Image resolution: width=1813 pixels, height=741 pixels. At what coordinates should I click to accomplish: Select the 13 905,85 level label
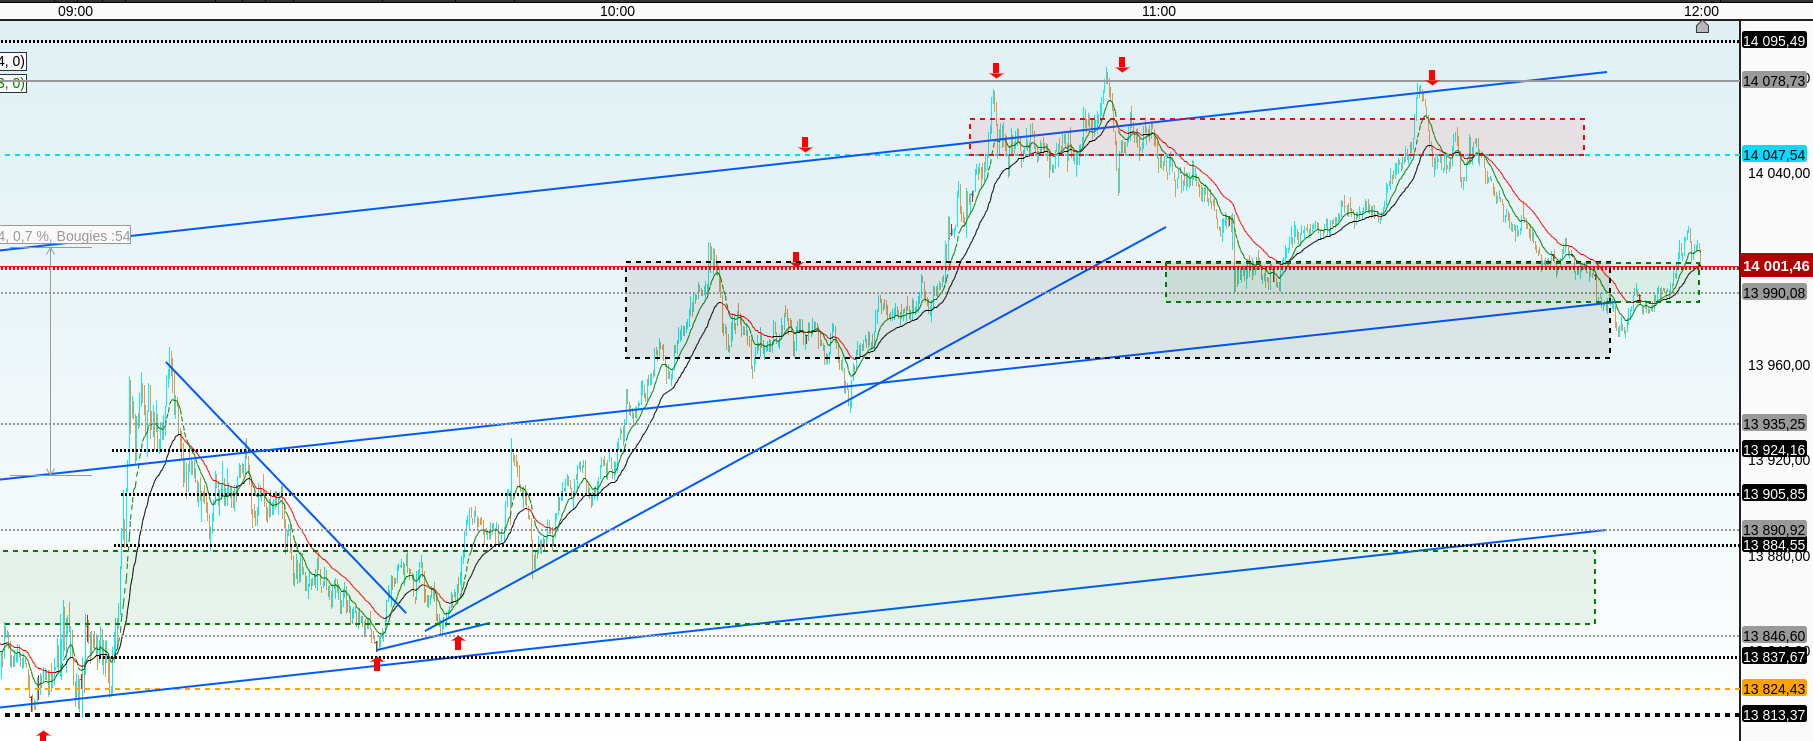click(x=1774, y=494)
